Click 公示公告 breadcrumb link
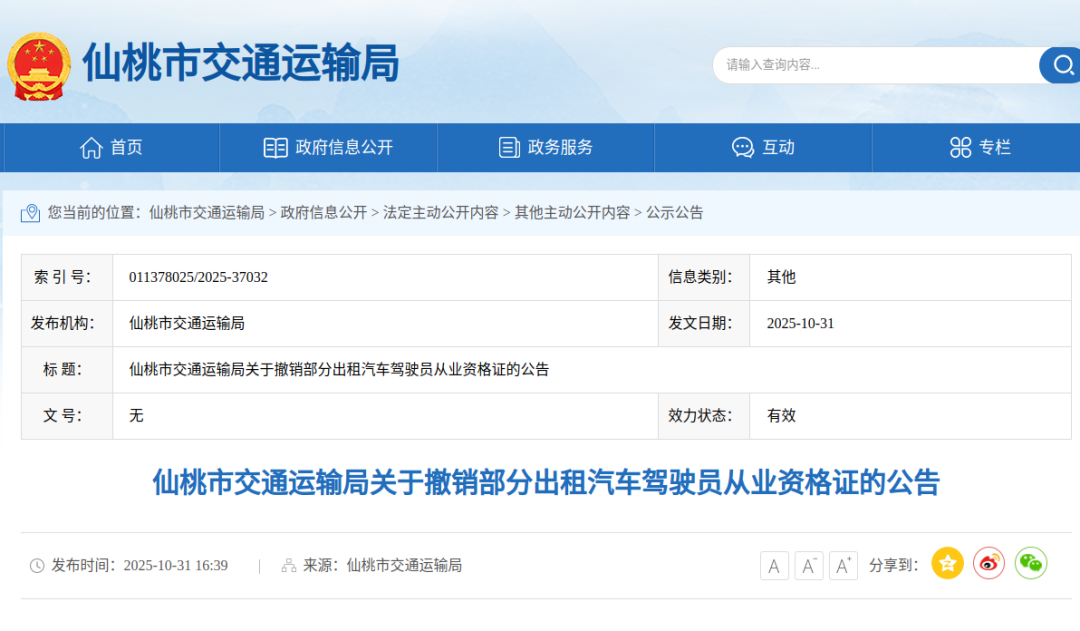The width and height of the screenshot is (1080, 631). tap(675, 213)
